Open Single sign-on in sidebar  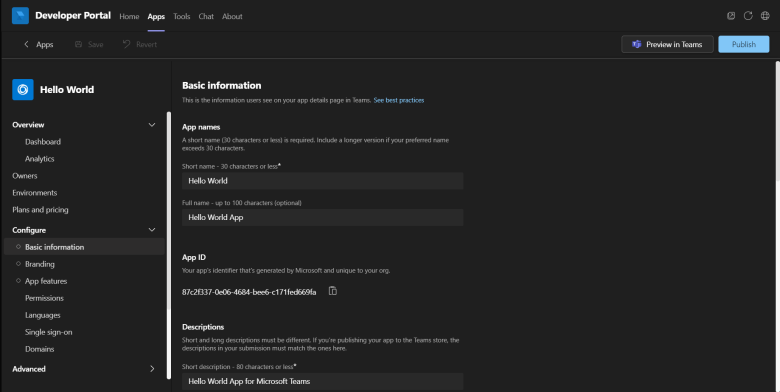(x=49, y=332)
